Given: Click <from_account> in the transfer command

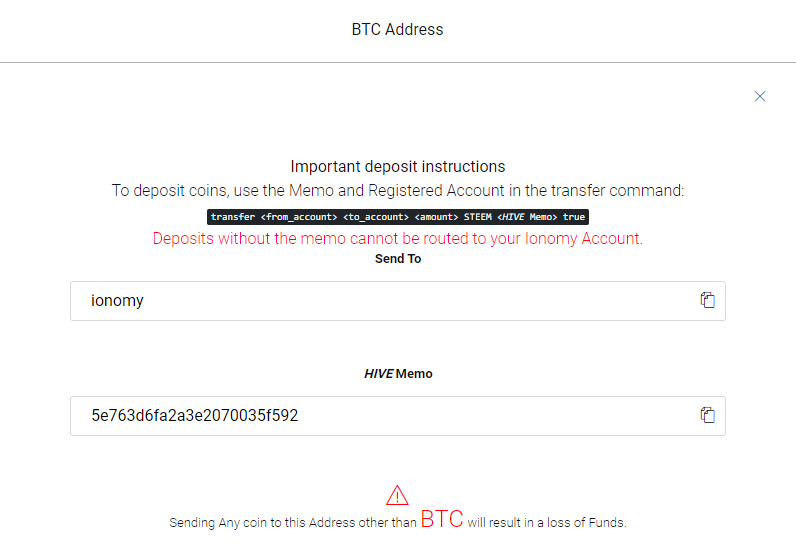Looking at the screenshot, I should pos(299,217).
